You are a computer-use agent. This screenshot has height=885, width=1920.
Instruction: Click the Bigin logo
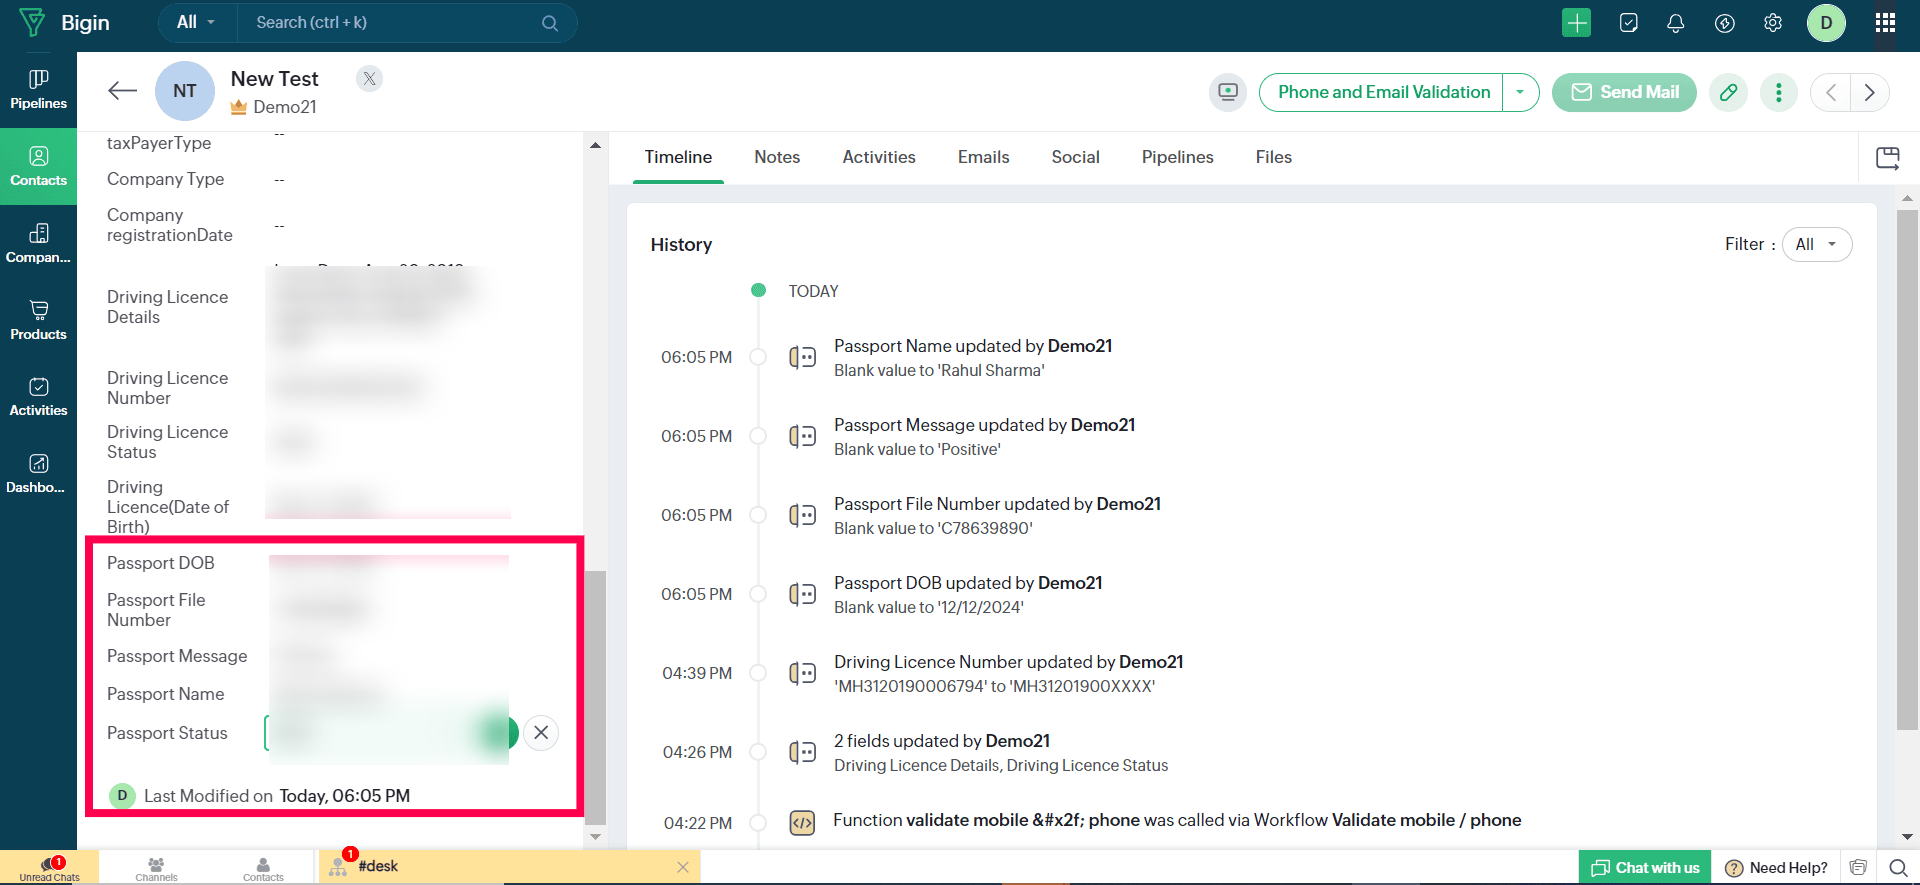pyautogui.click(x=65, y=22)
